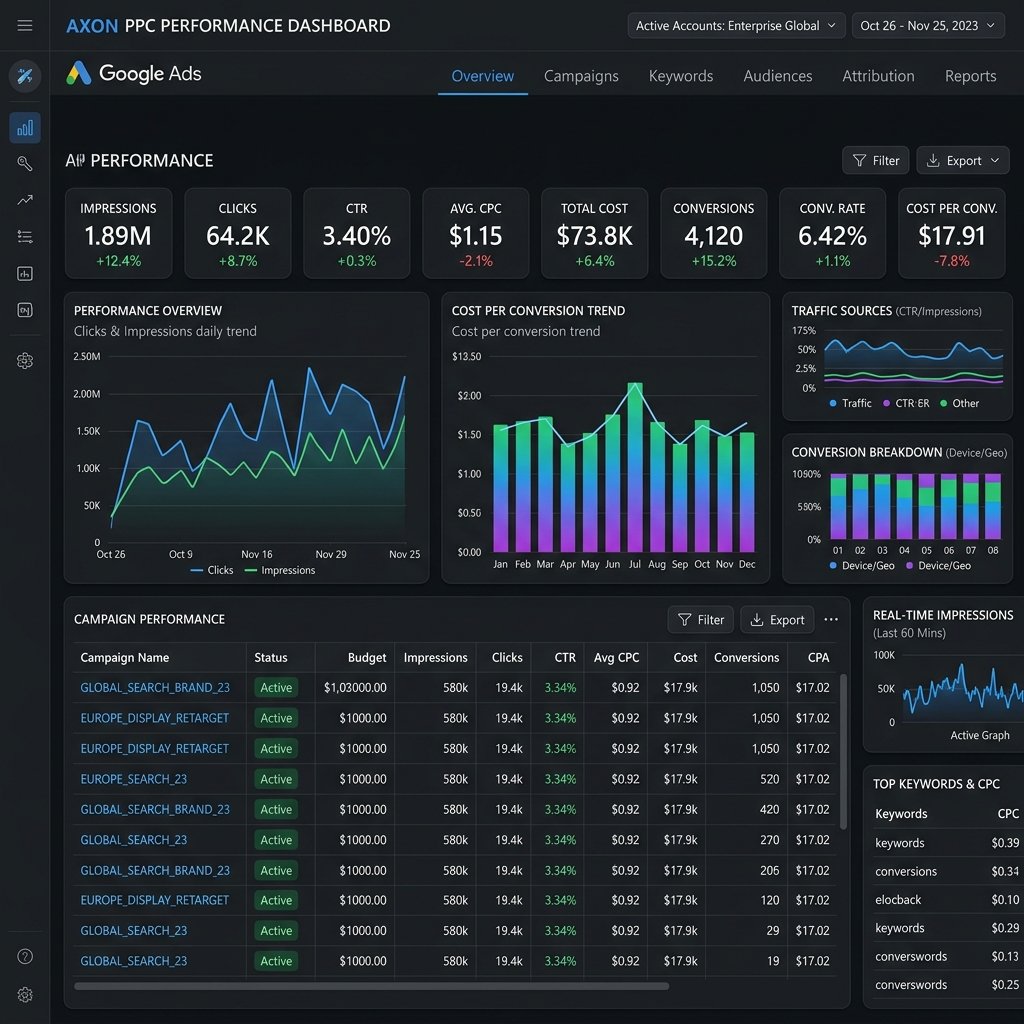The width and height of the screenshot is (1024, 1024).
Task: Click the Google Ads logo
Action: tap(134, 74)
